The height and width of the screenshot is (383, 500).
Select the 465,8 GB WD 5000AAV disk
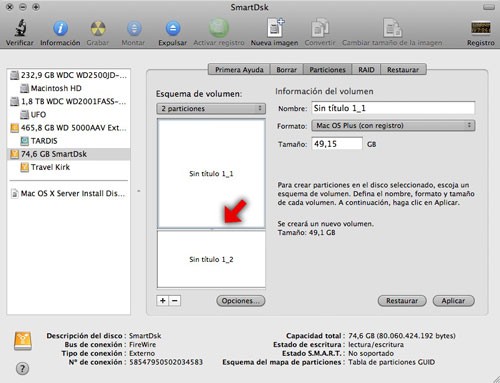[x=69, y=128]
